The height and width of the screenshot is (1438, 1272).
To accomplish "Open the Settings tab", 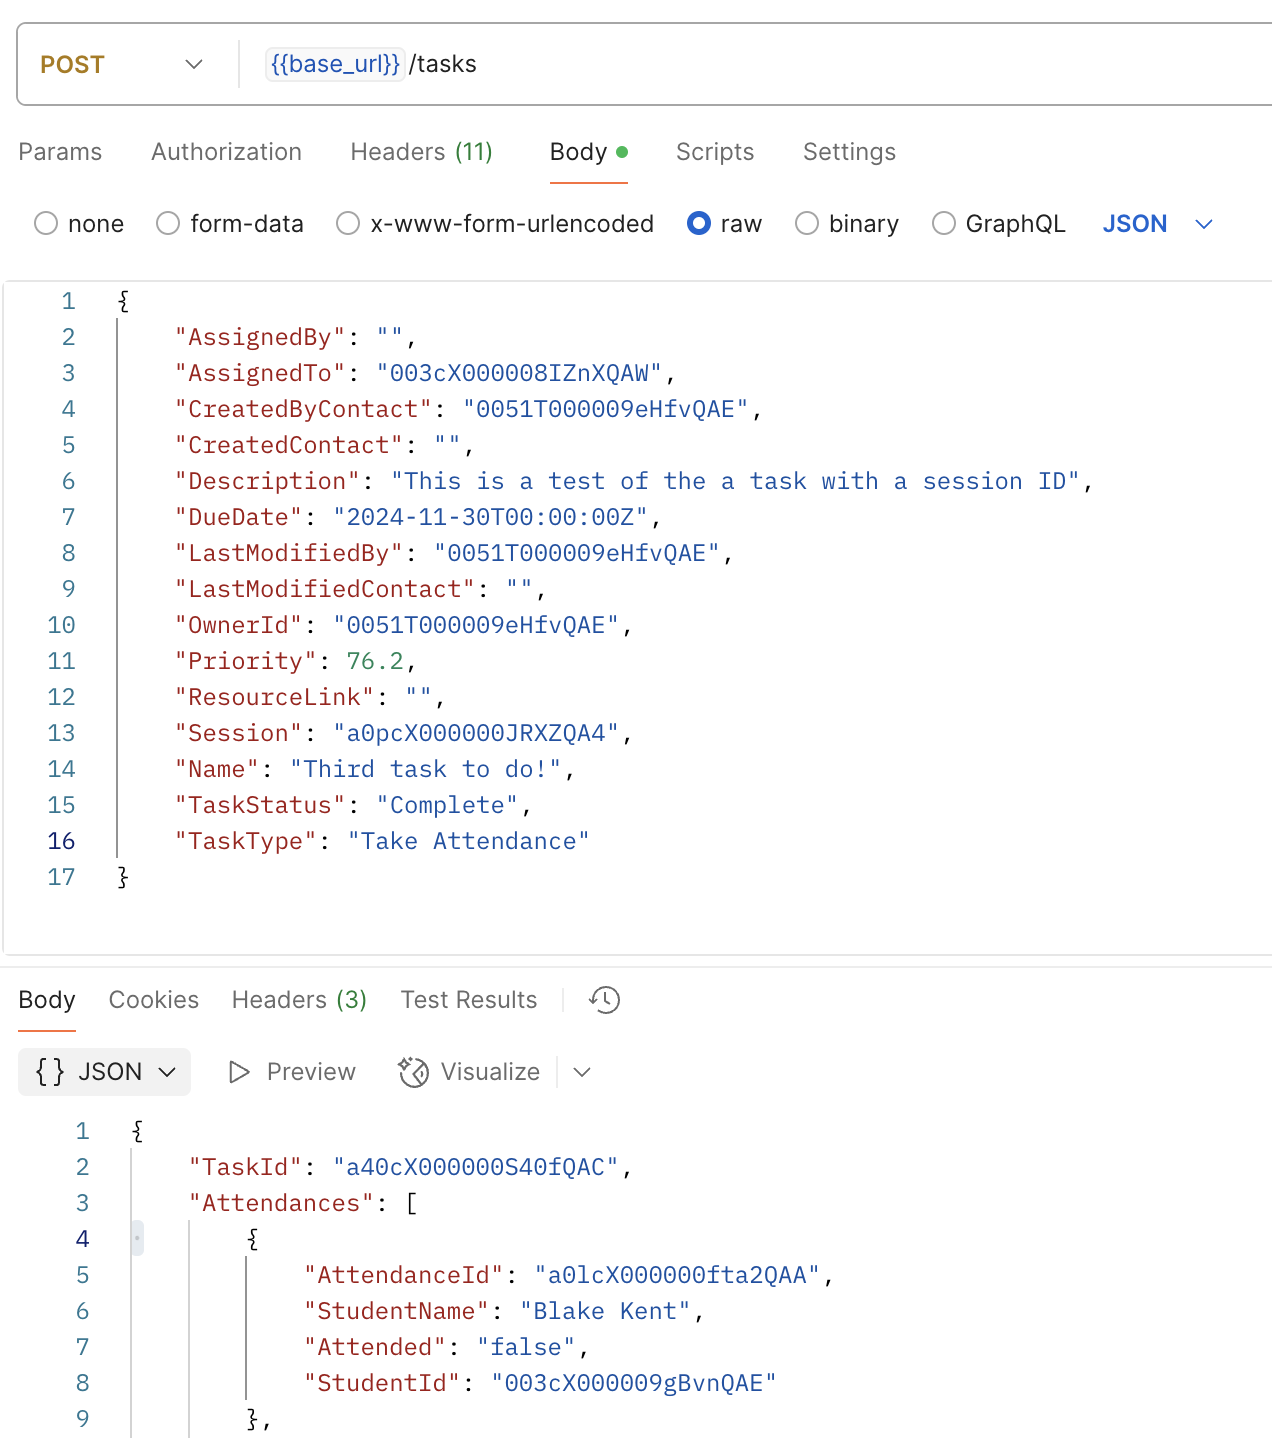I will click(849, 152).
